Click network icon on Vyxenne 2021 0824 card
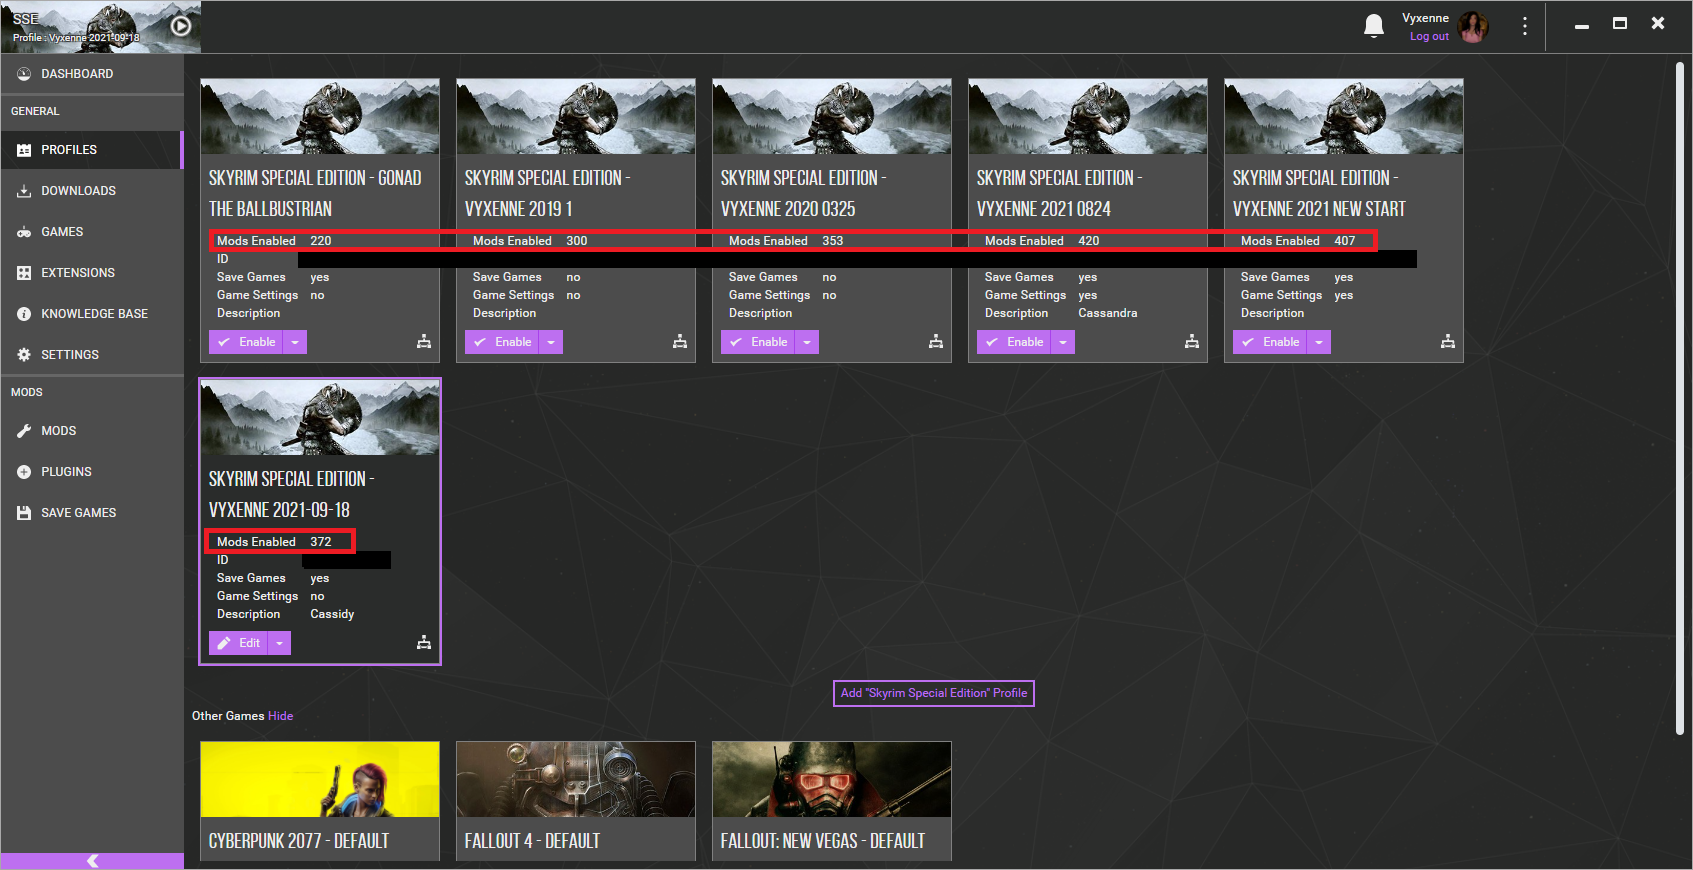 pos(1192,342)
